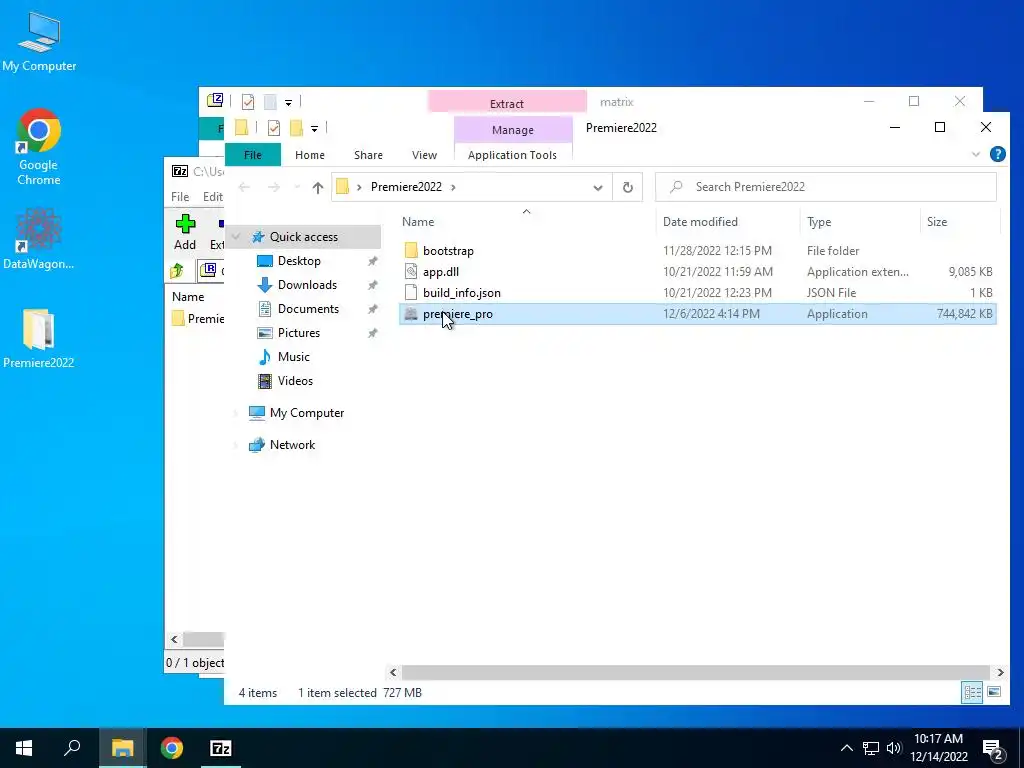Viewport: 1024px width, 768px height.
Task: Open Desktop in navigation pane
Action: point(298,261)
